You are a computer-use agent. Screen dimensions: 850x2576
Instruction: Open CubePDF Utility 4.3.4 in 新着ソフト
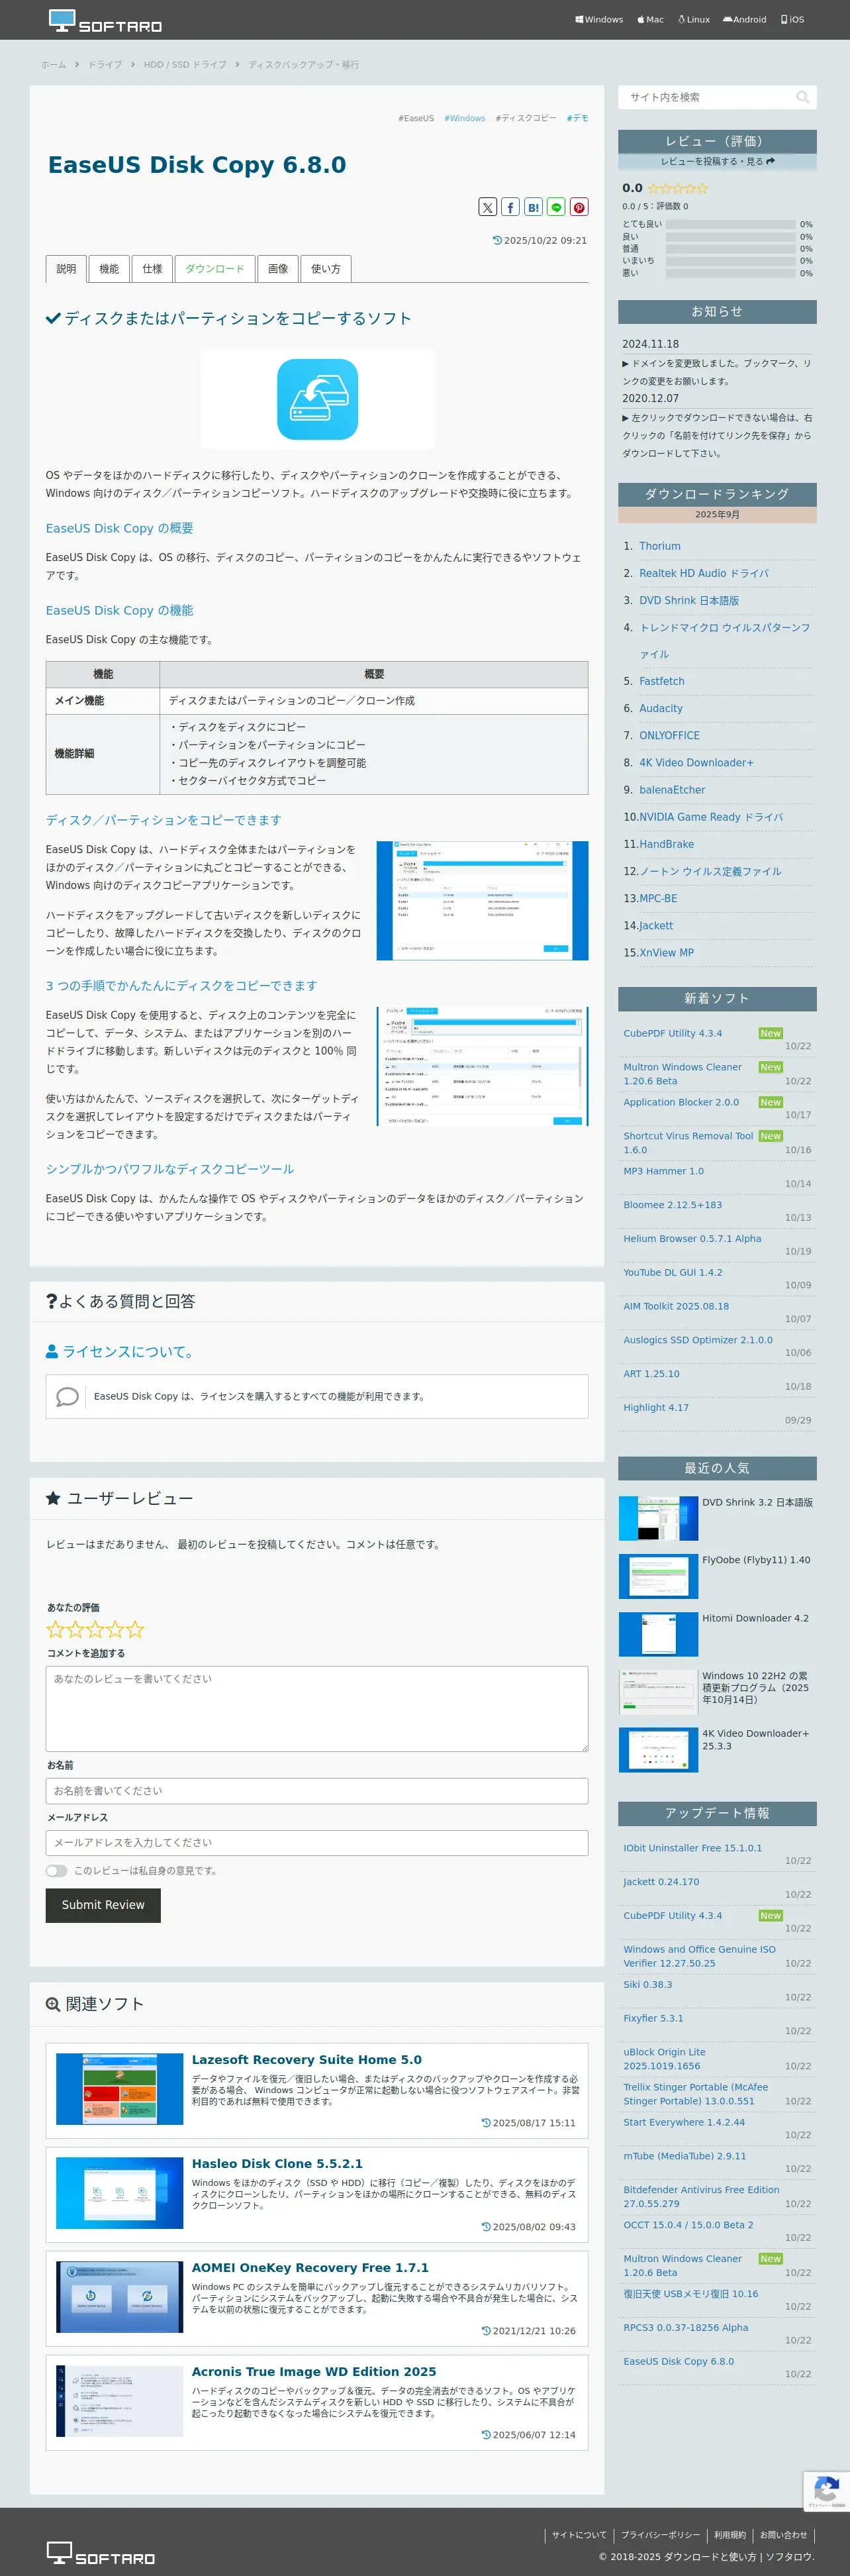[672, 1034]
